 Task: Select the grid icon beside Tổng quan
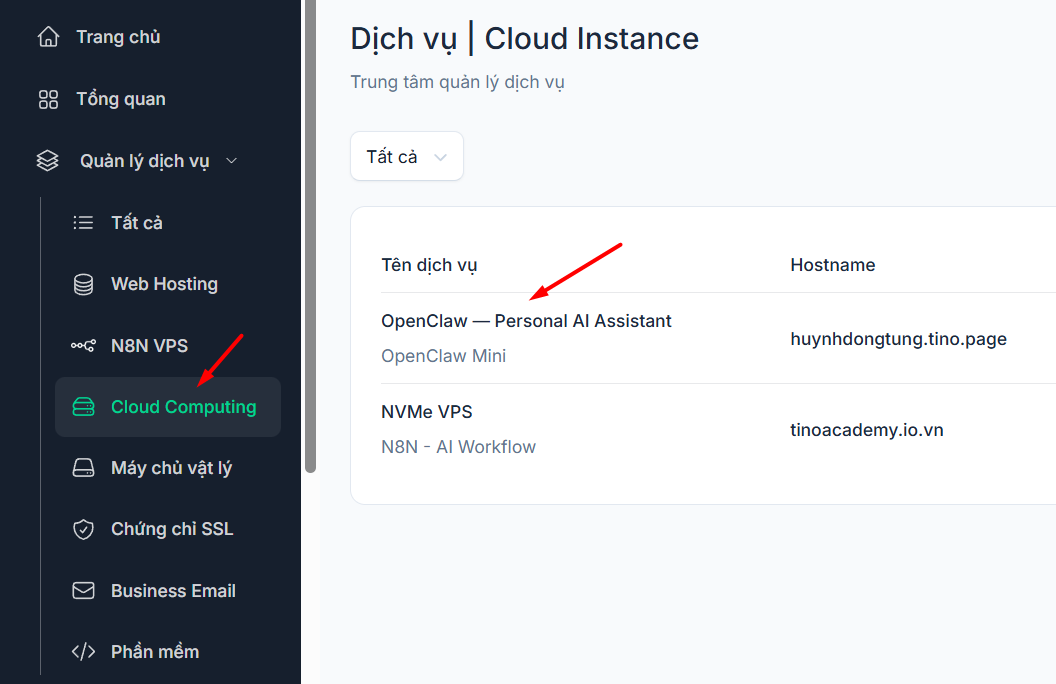[x=47, y=98]
